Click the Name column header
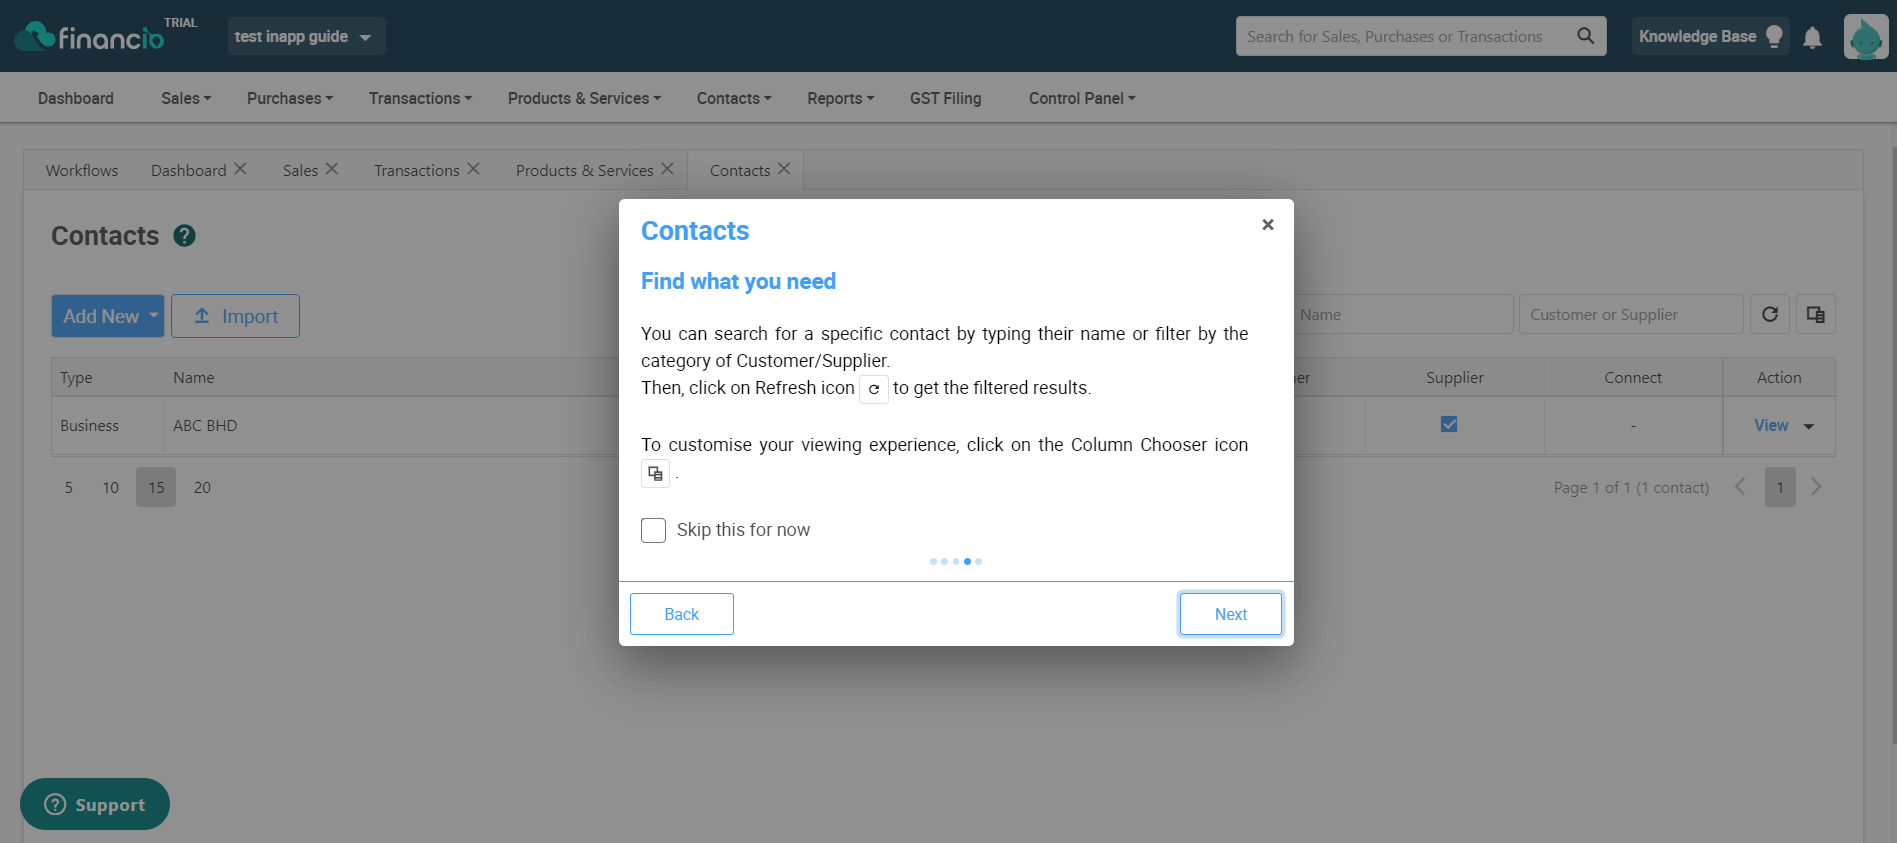The width and height of the screenshot is (1897, 843). [193, 377]
